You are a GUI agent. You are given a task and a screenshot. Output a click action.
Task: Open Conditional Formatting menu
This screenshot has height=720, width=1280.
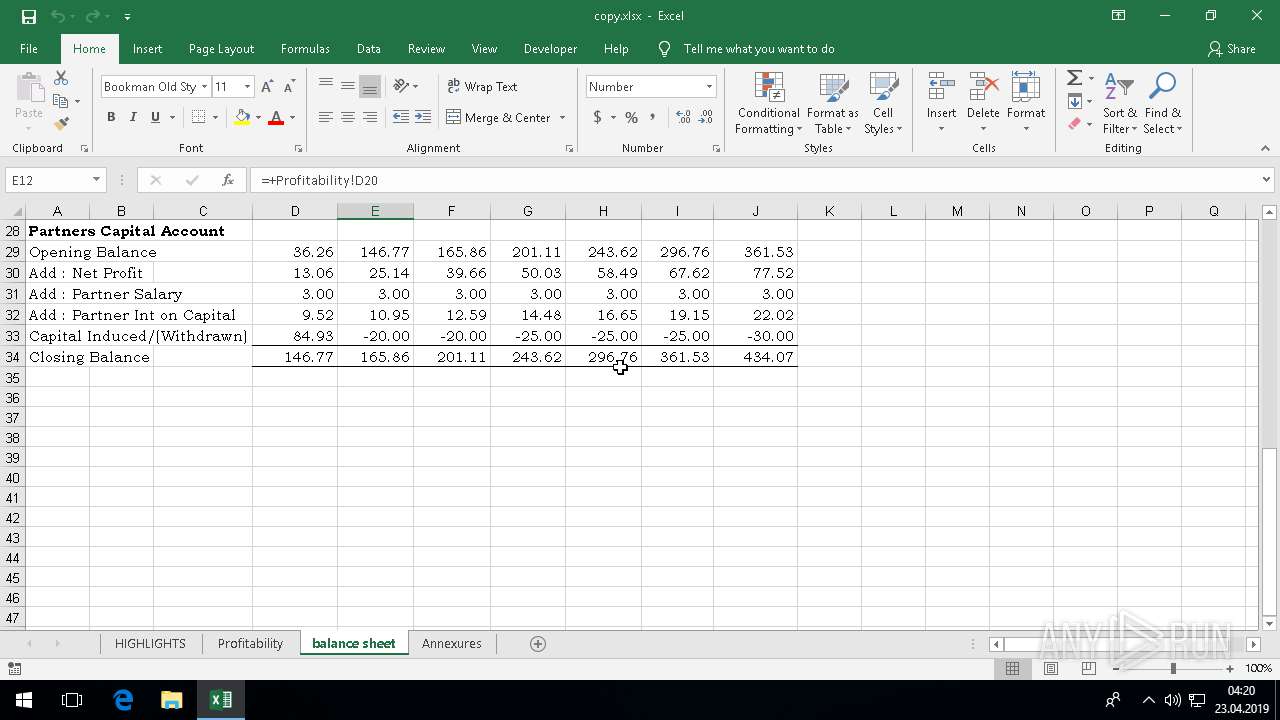(x=768, y=103)
